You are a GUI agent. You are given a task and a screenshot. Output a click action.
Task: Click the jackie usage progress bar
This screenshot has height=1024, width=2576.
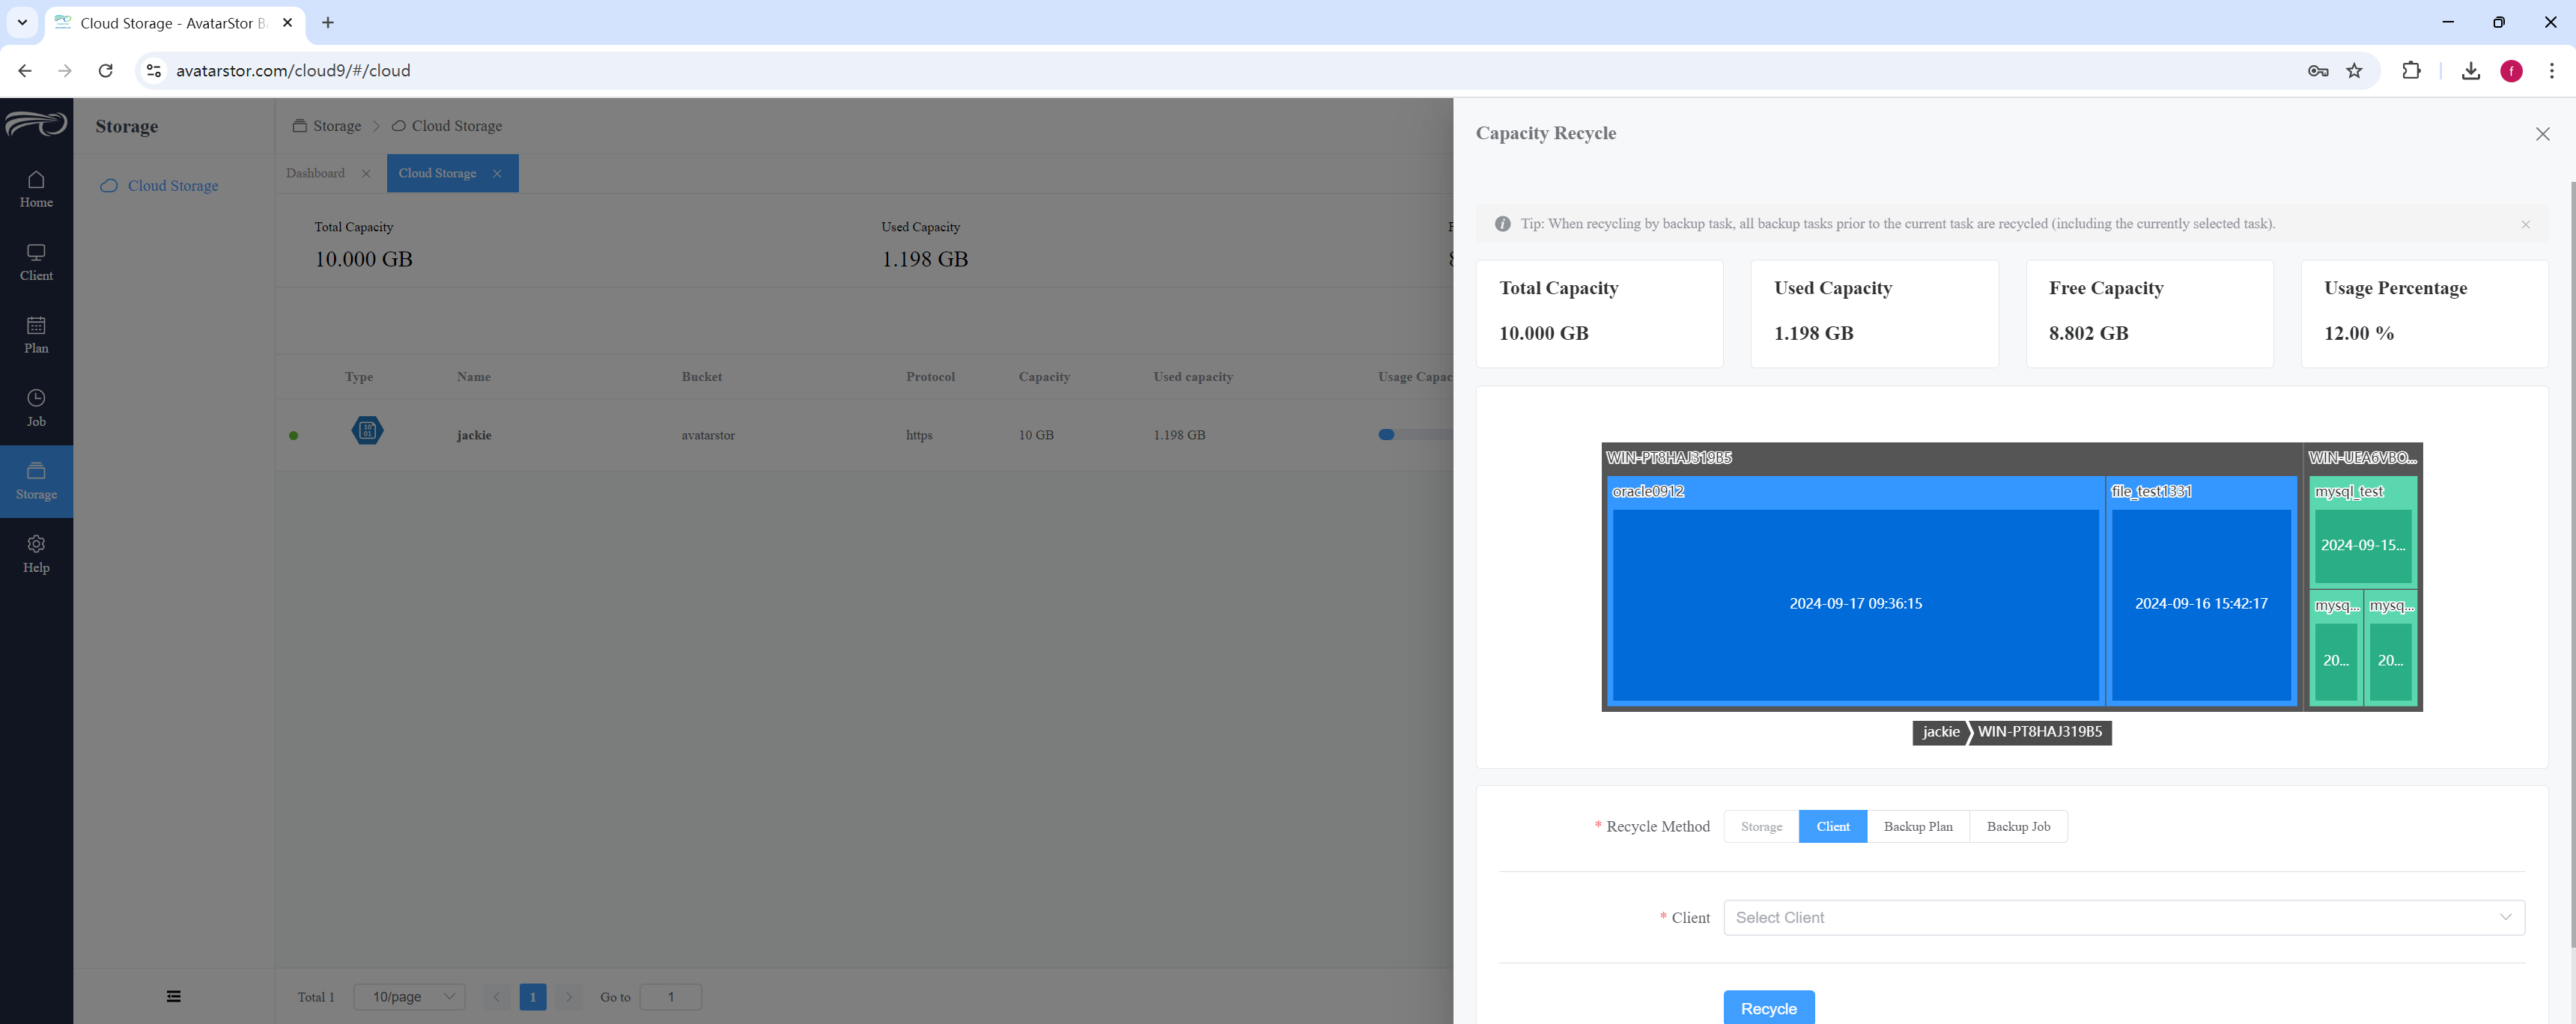tap(1415, 435)
